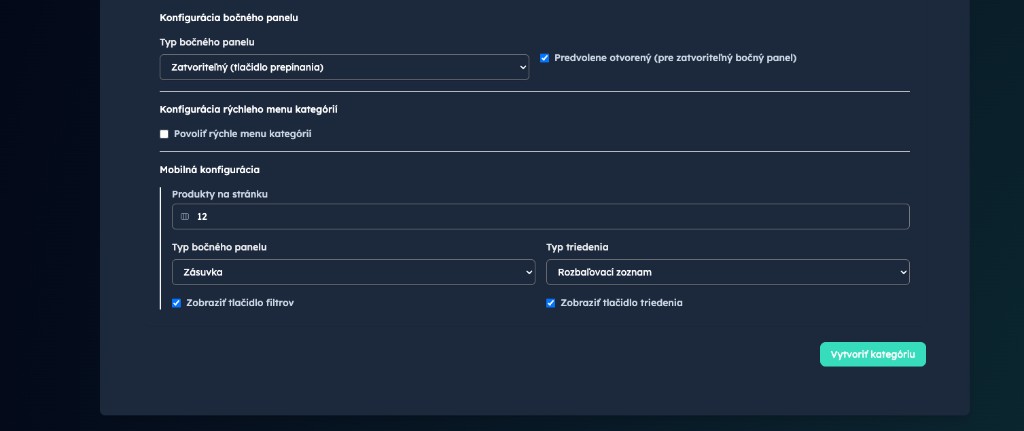The width and height of the screenshot is (1024, 431).
Task: Open the desktop 'Typ bočného panelu' dropdown showing Zatvoriteľný
Action: (344, 67)
